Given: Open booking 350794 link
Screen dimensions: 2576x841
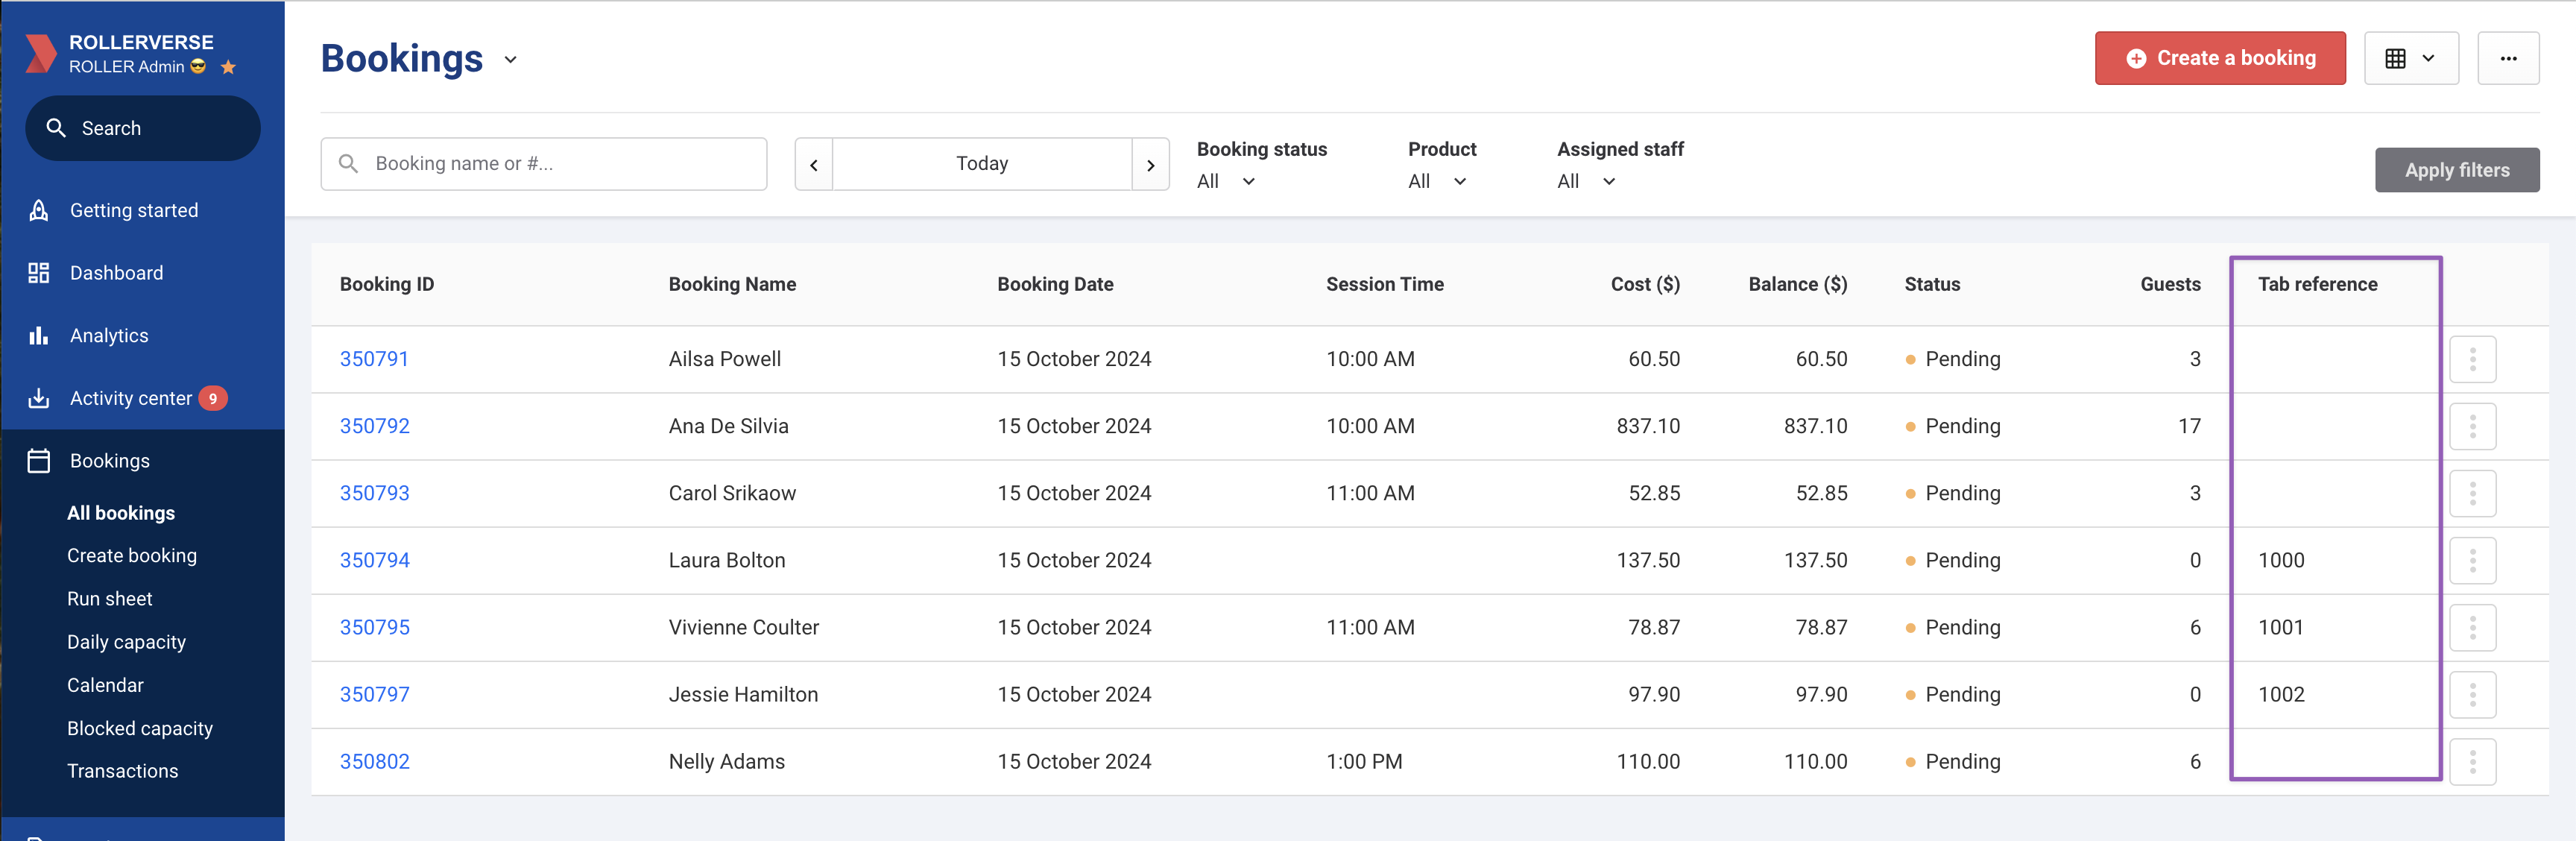Looking at the screenshot, I should click(375, 560).
